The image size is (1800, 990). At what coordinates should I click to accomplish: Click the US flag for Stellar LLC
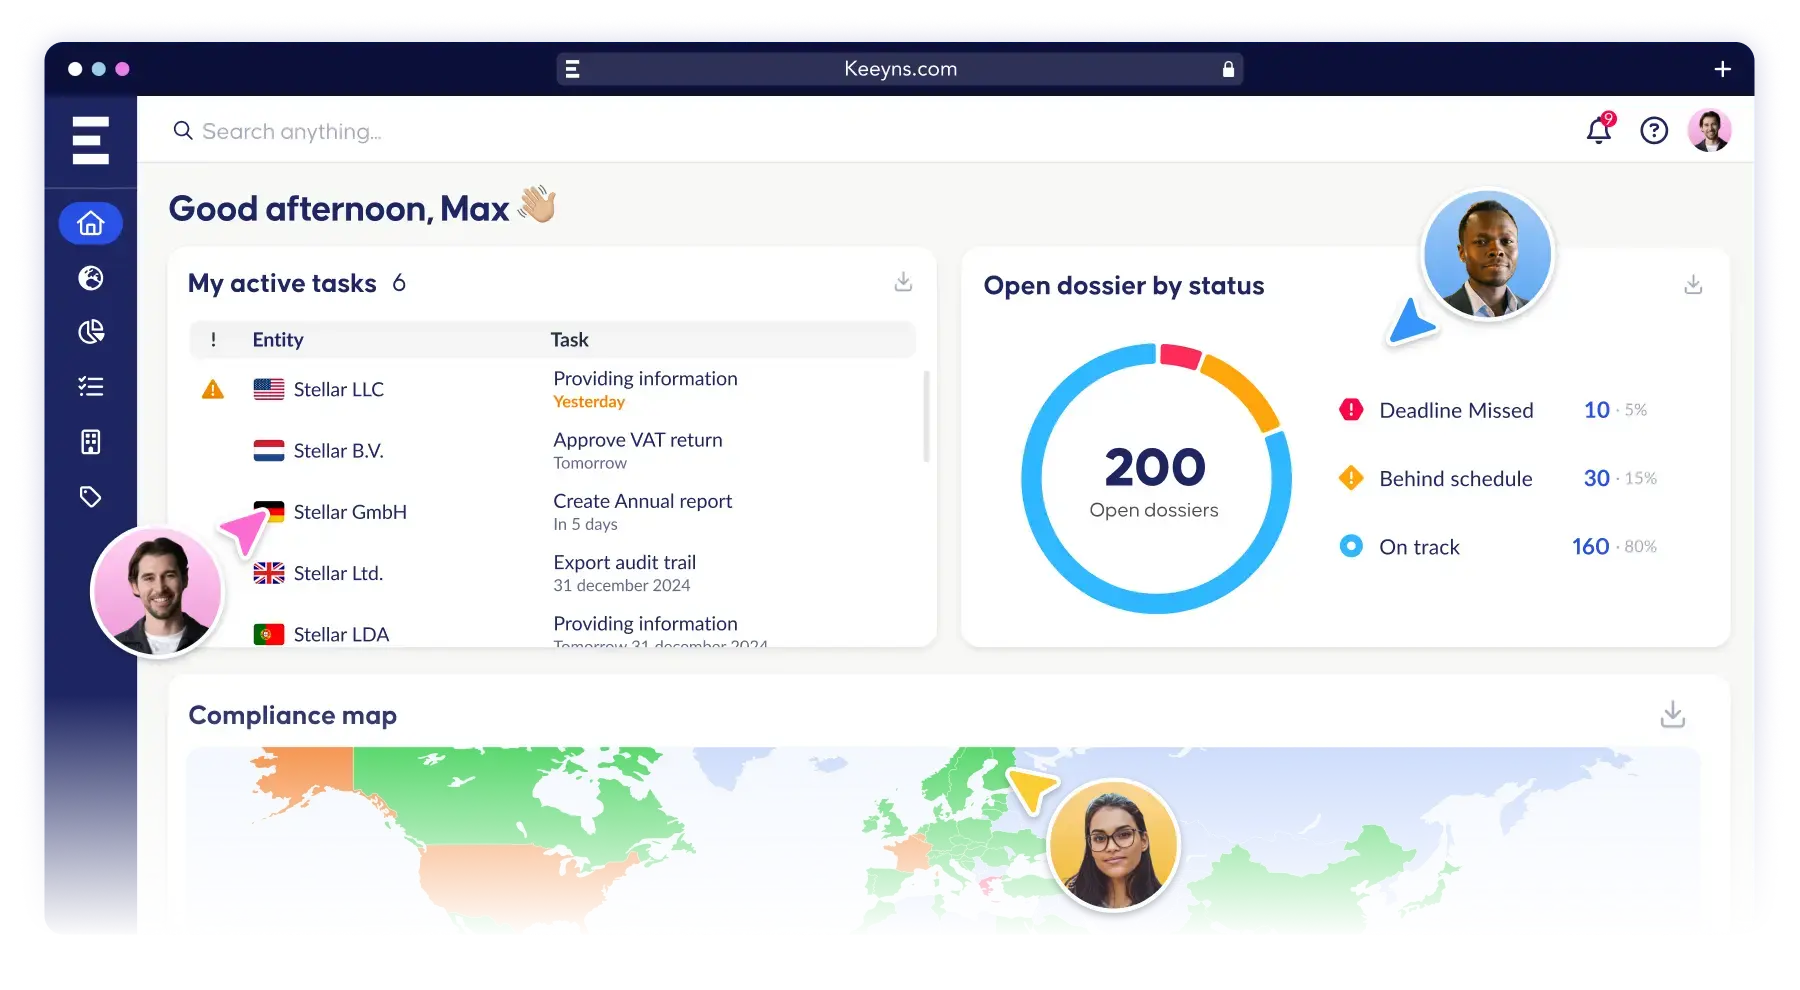tap(269, 389)
